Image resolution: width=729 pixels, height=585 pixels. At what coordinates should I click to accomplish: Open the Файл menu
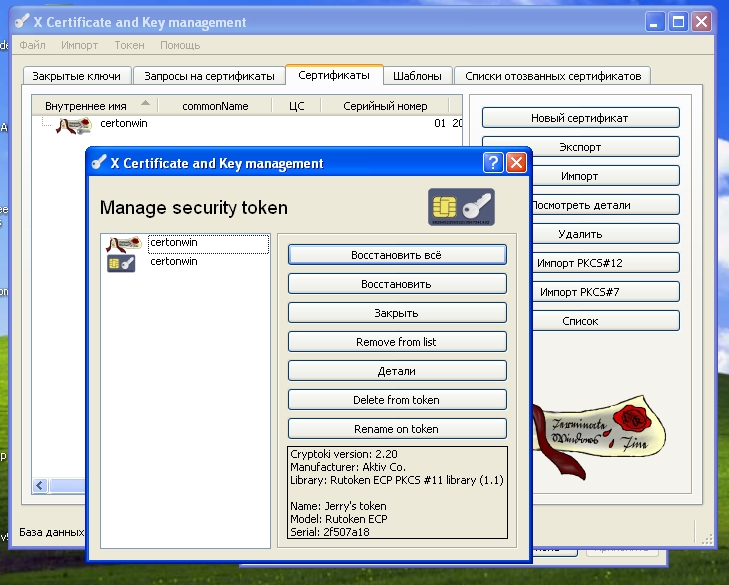click(x=32, y=45)
